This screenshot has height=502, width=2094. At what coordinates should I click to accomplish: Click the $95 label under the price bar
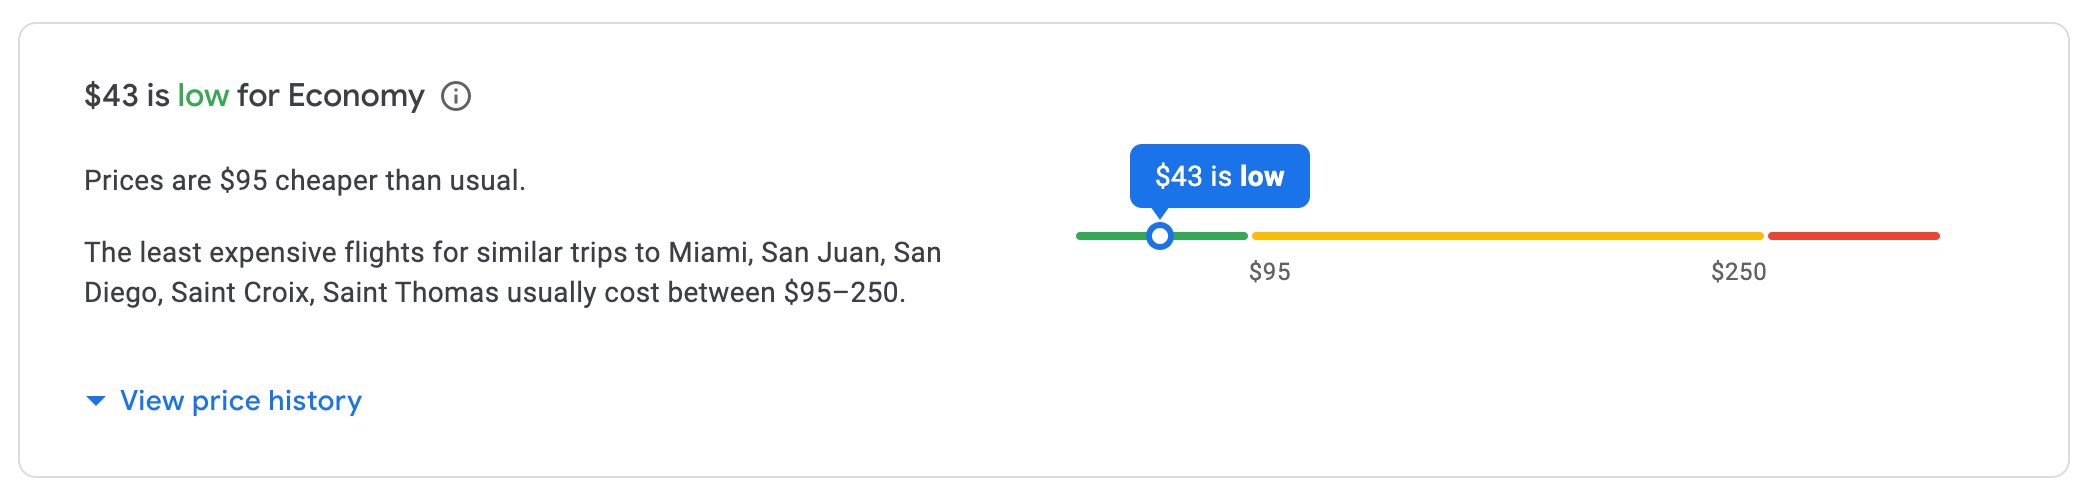point(1269,272)
